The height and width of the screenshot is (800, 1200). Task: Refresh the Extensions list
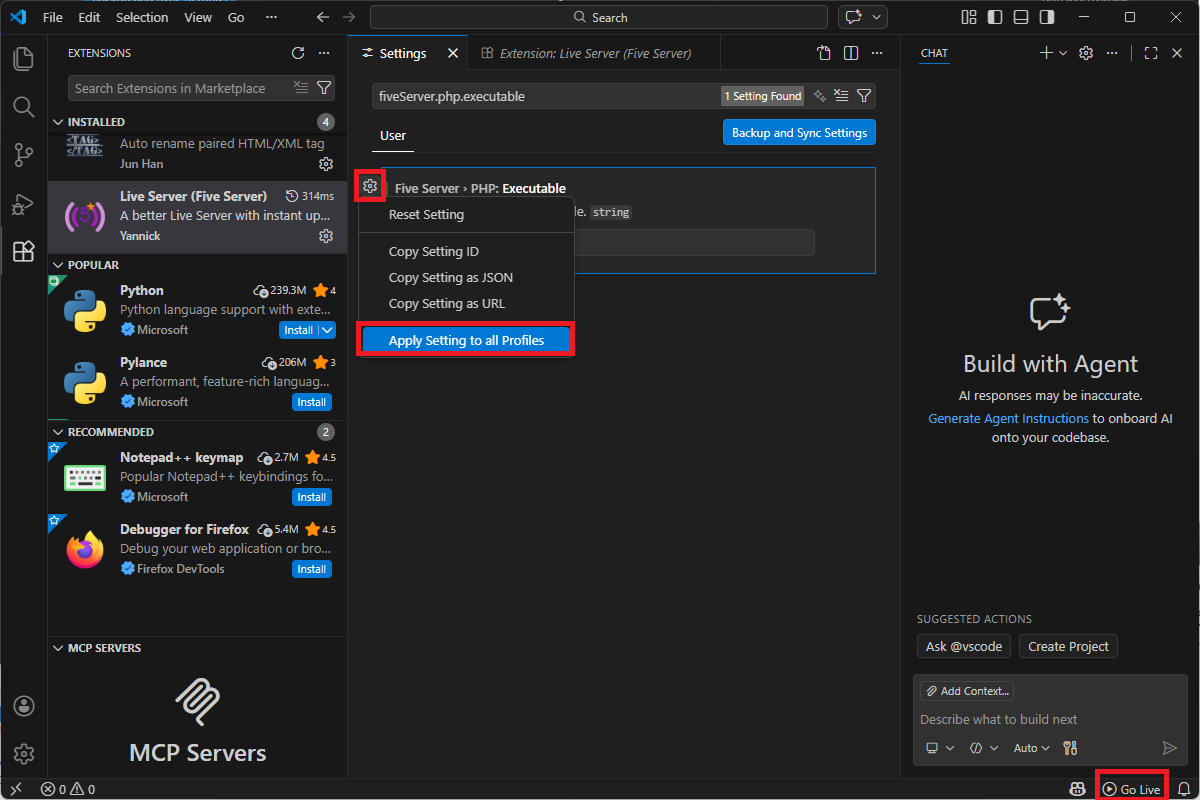pyautogui.click(x=298, y=53)
